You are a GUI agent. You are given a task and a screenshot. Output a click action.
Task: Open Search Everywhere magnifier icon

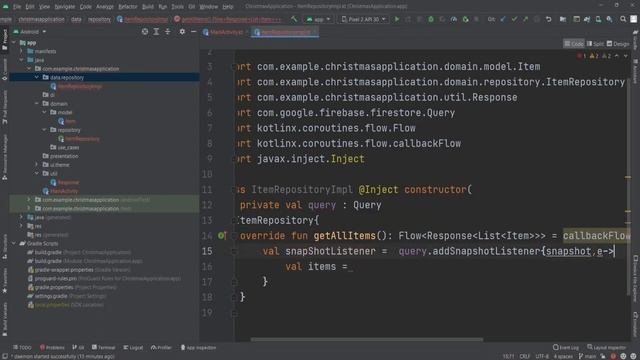623,19
